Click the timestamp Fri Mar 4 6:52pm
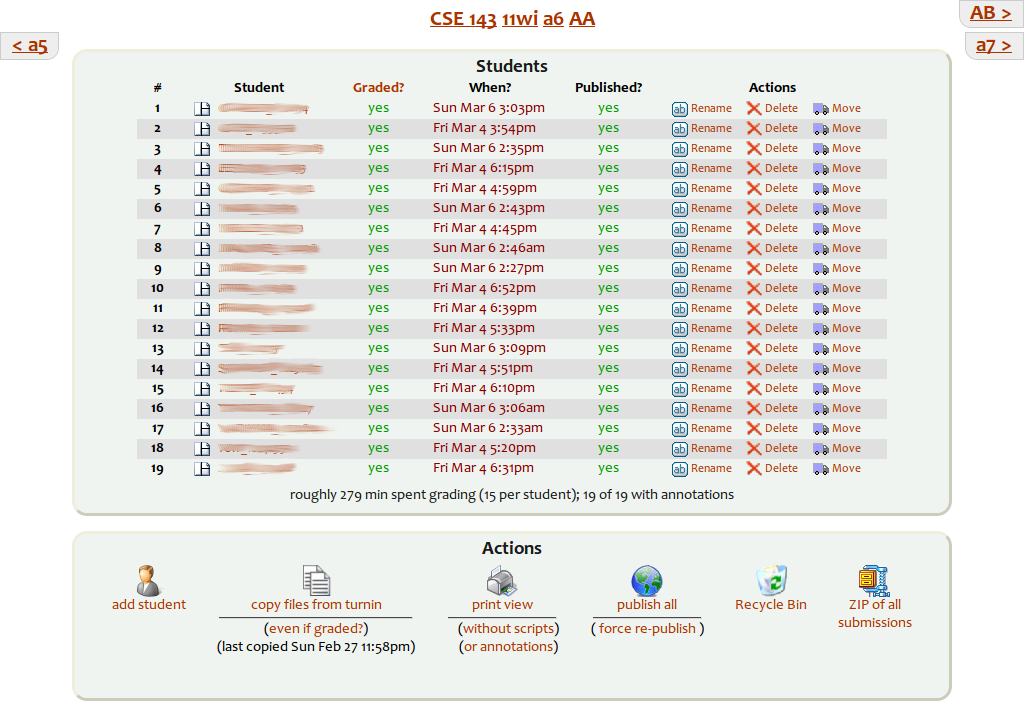1024x711 pixels. [x=484, y=288]
